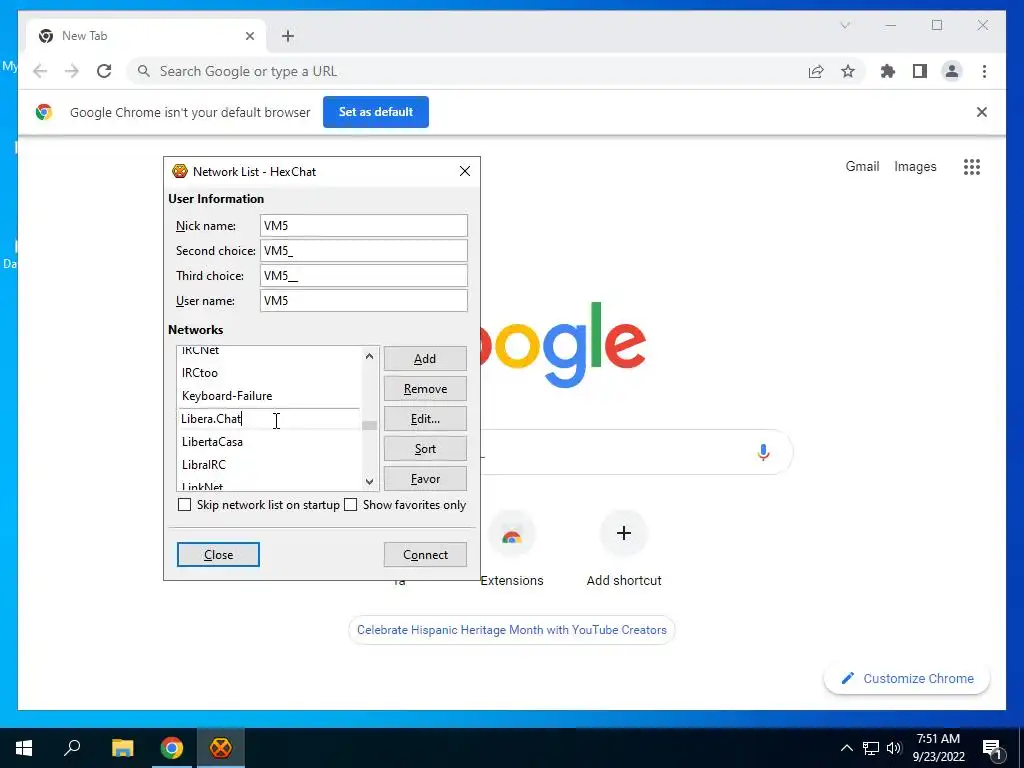Open Gmail link on Google page
The width and height of the screenshot is (1024, 768).
862,167
